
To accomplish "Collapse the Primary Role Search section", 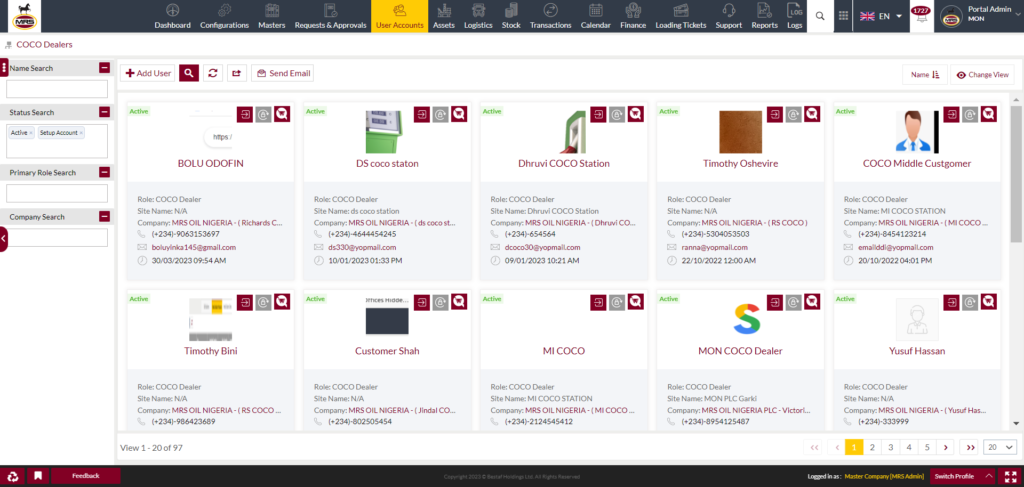I will tap(104, 172).
